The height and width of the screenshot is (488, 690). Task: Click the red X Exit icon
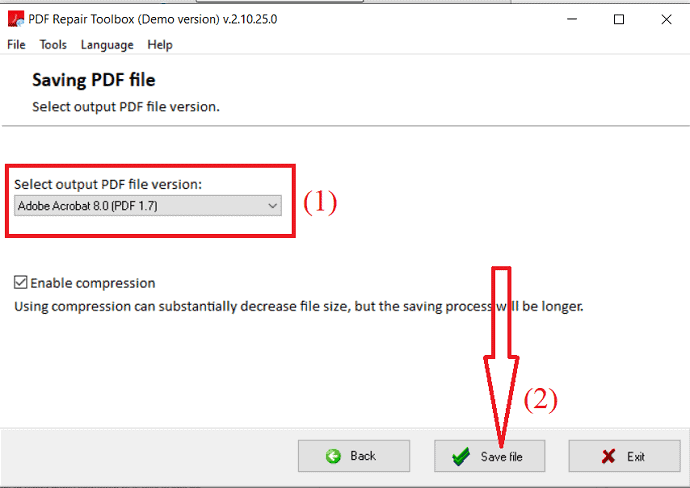click(609, 456)
